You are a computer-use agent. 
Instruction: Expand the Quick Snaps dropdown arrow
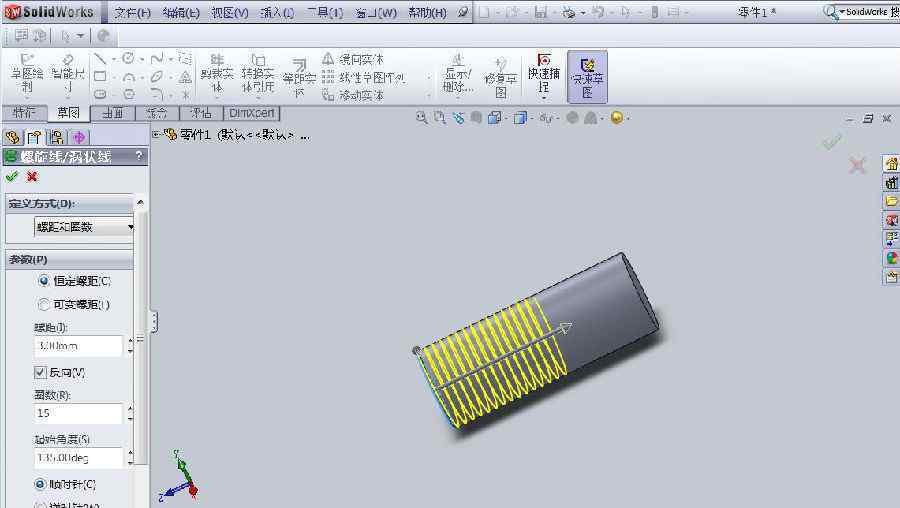point(544,97)
